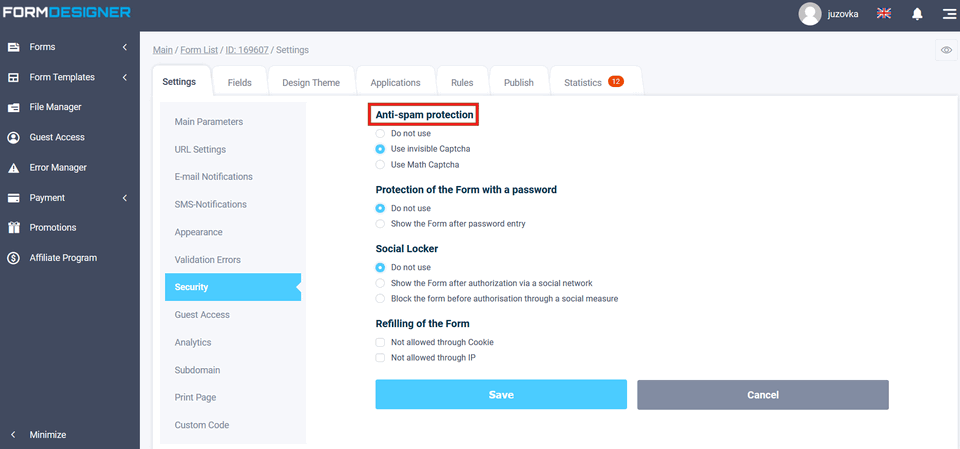This screenshot has width=960, height=449.
Task: Switch to the Design Theme tab
Action: point(311,83)
